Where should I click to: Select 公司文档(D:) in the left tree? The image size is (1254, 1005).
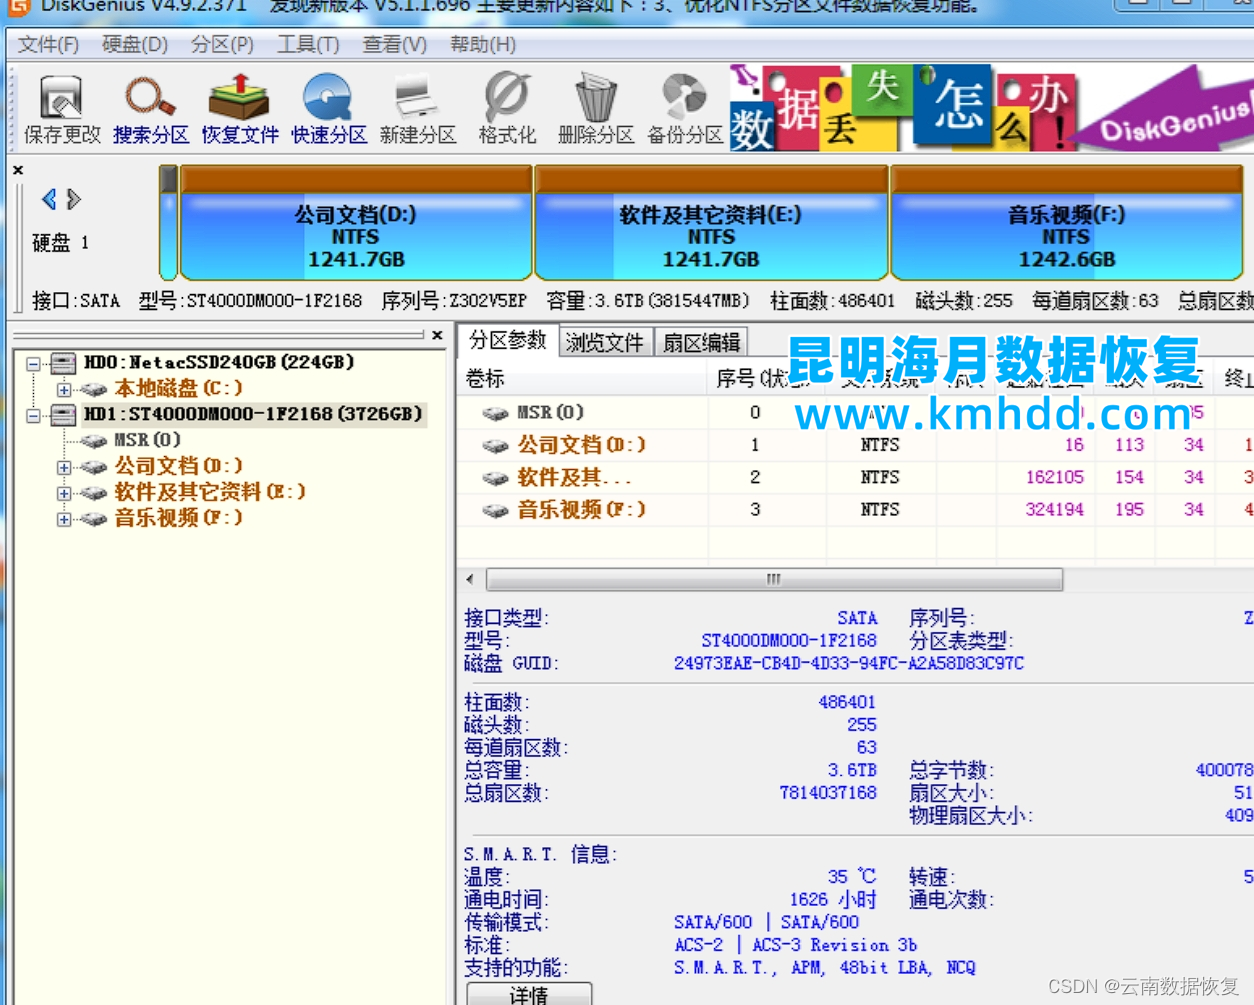pyautogui.click(x=178, y=466)
